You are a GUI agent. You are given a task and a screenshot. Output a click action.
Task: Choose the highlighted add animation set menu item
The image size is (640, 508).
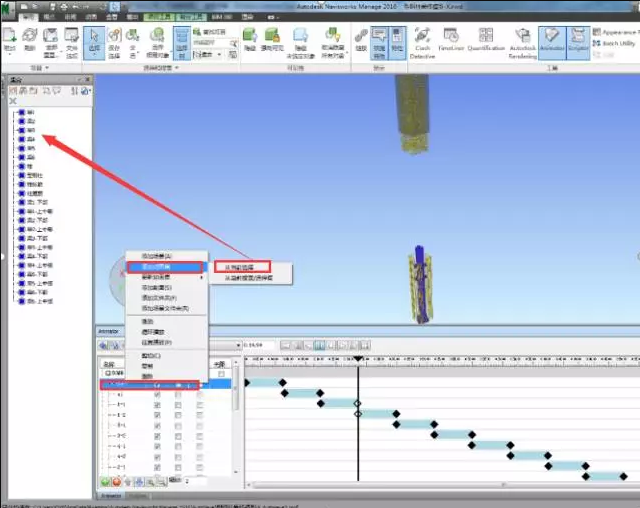165,267
